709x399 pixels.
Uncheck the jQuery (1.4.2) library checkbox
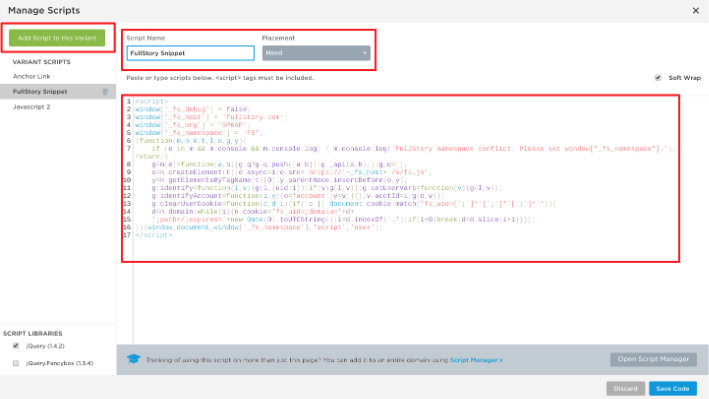tap(16, 346)
